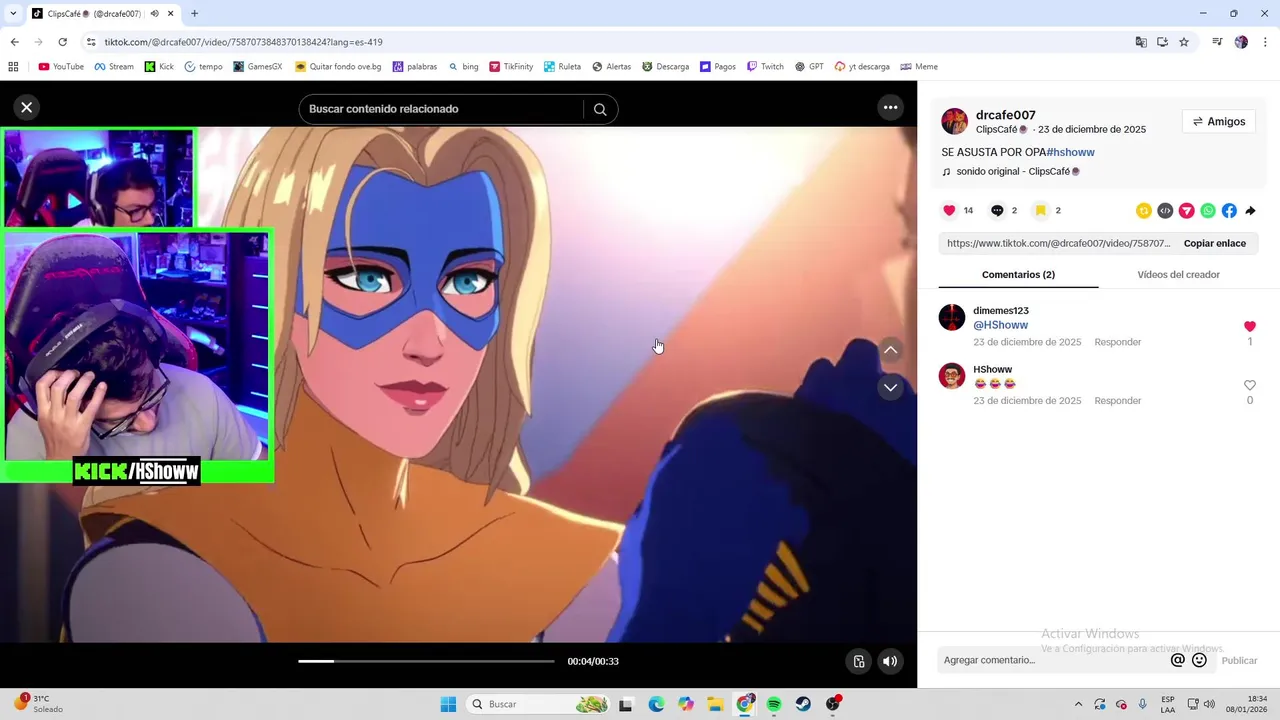Viewport: 1280px width, 720px height.
Task: Focus the 'Buscar contenido relacionado' search field
Action: 440,109
